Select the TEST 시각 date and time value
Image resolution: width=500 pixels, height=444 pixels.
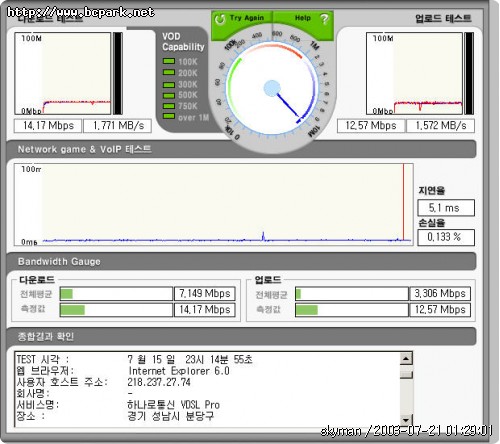click(x=190, y=359)
